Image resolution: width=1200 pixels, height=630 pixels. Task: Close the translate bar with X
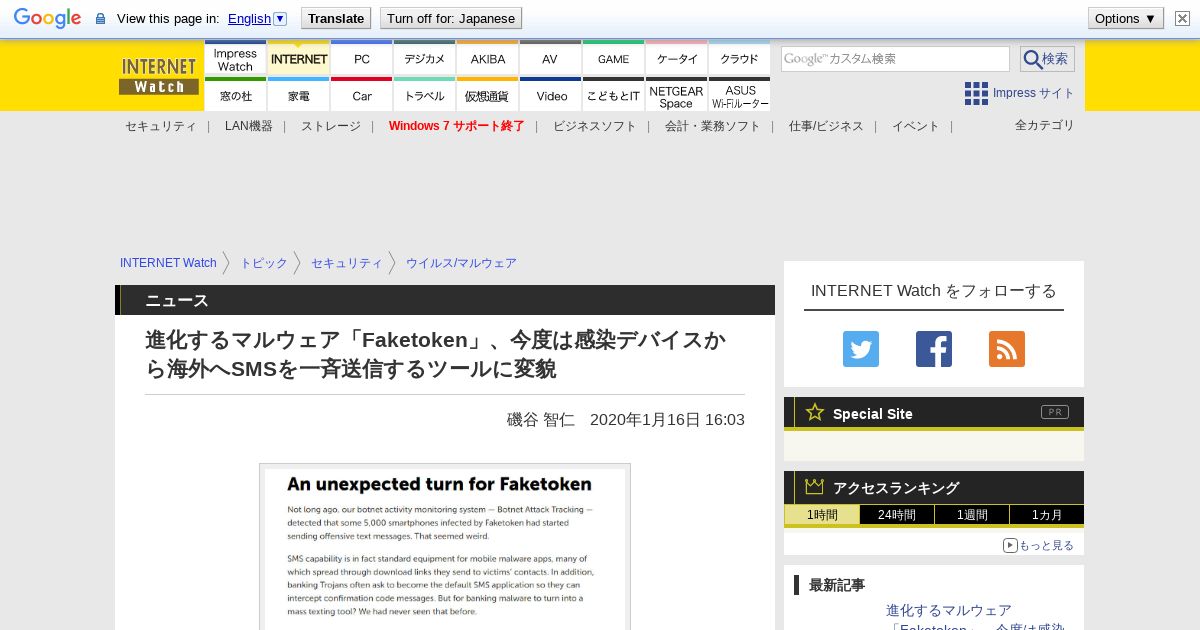click(x=1182, y=18)
